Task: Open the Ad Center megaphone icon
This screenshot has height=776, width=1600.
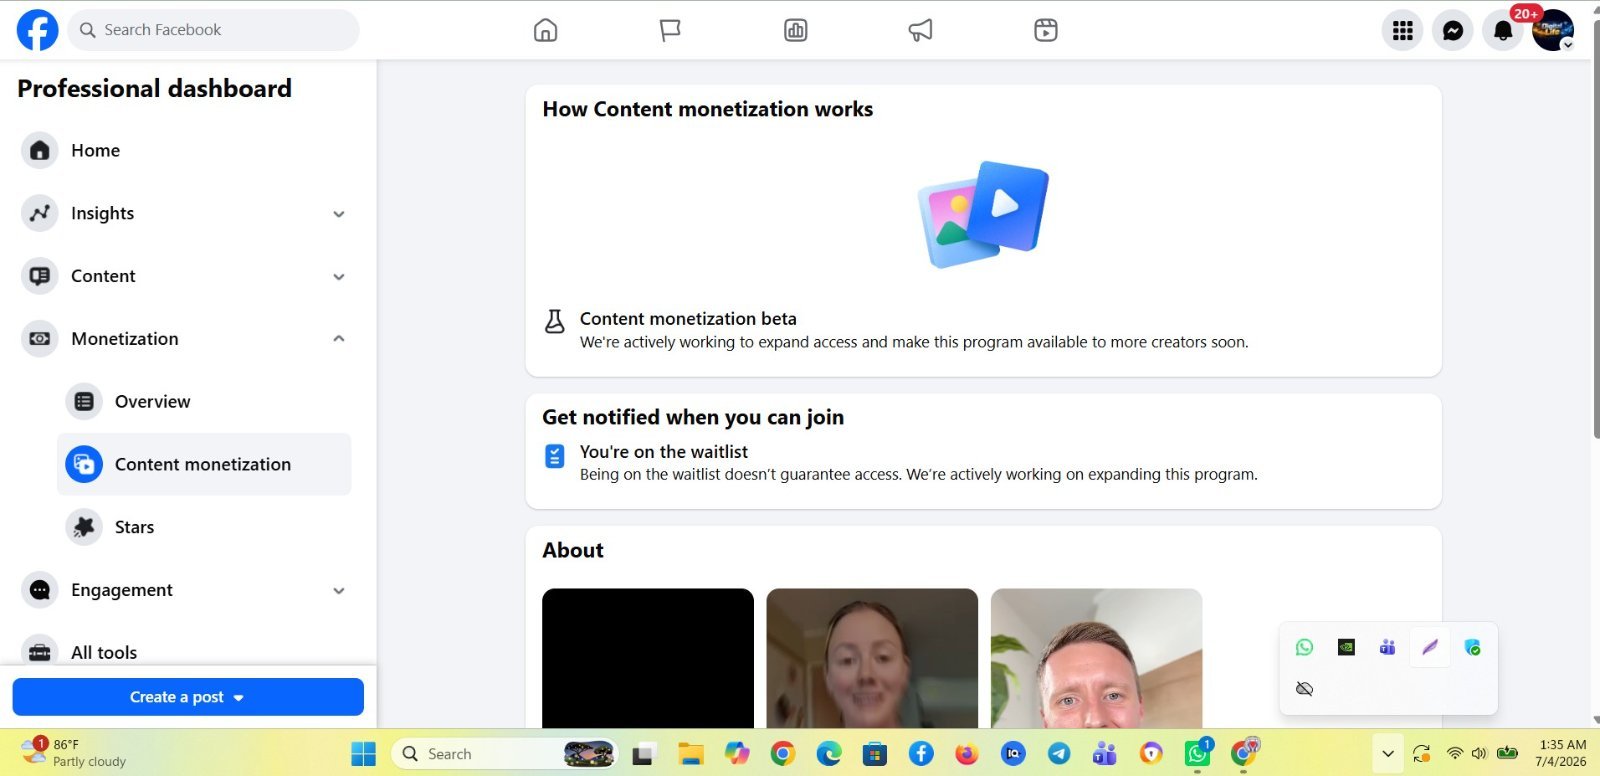Action: (920, 30)
